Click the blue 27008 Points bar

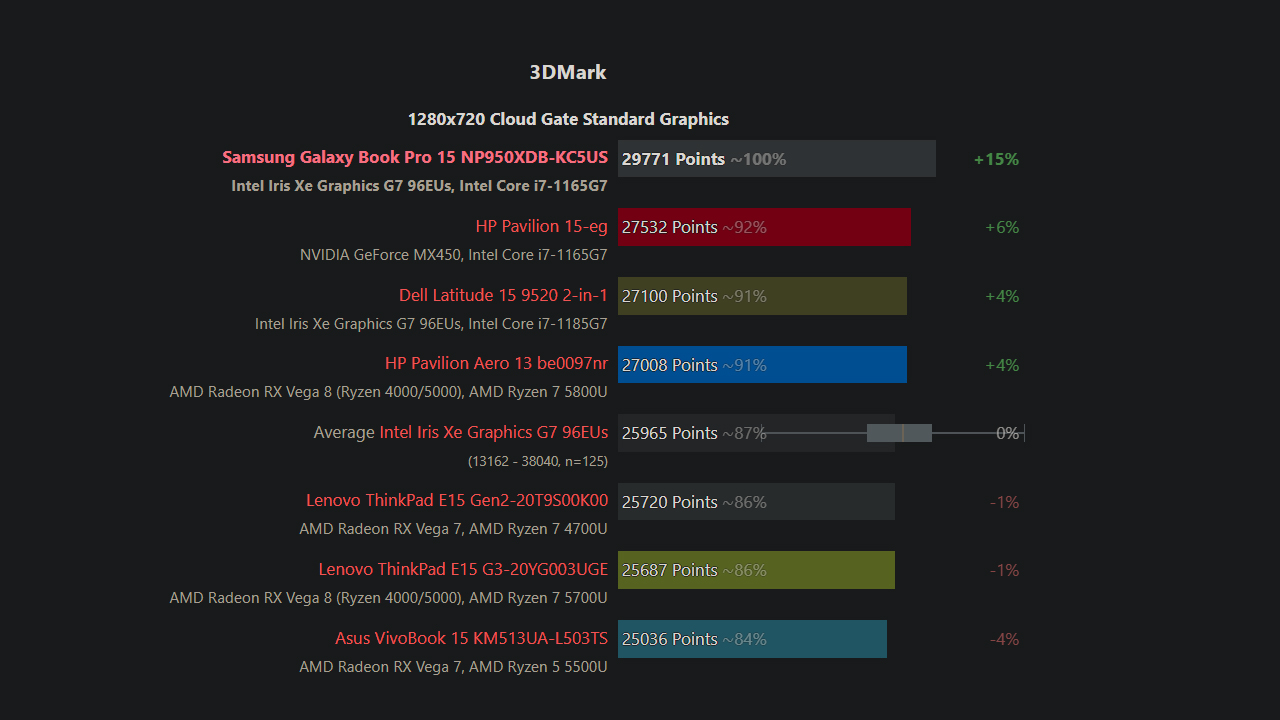762,364
